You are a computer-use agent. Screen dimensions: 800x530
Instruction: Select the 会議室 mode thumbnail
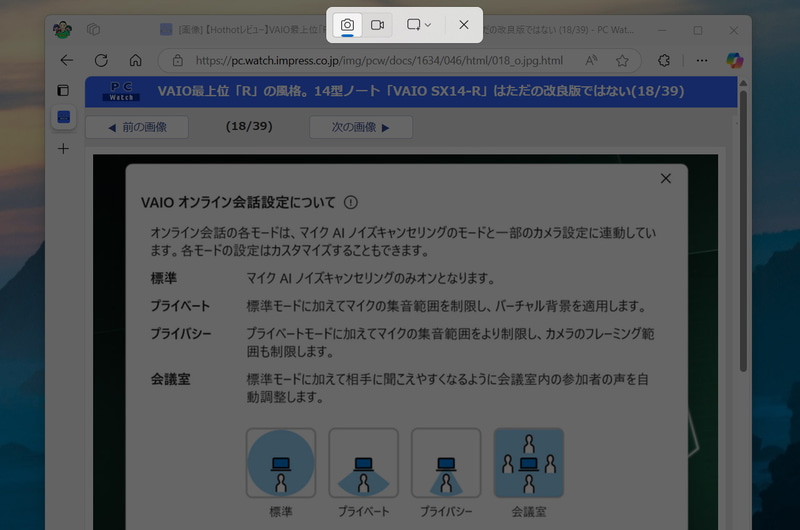click(x=529, y=463)
